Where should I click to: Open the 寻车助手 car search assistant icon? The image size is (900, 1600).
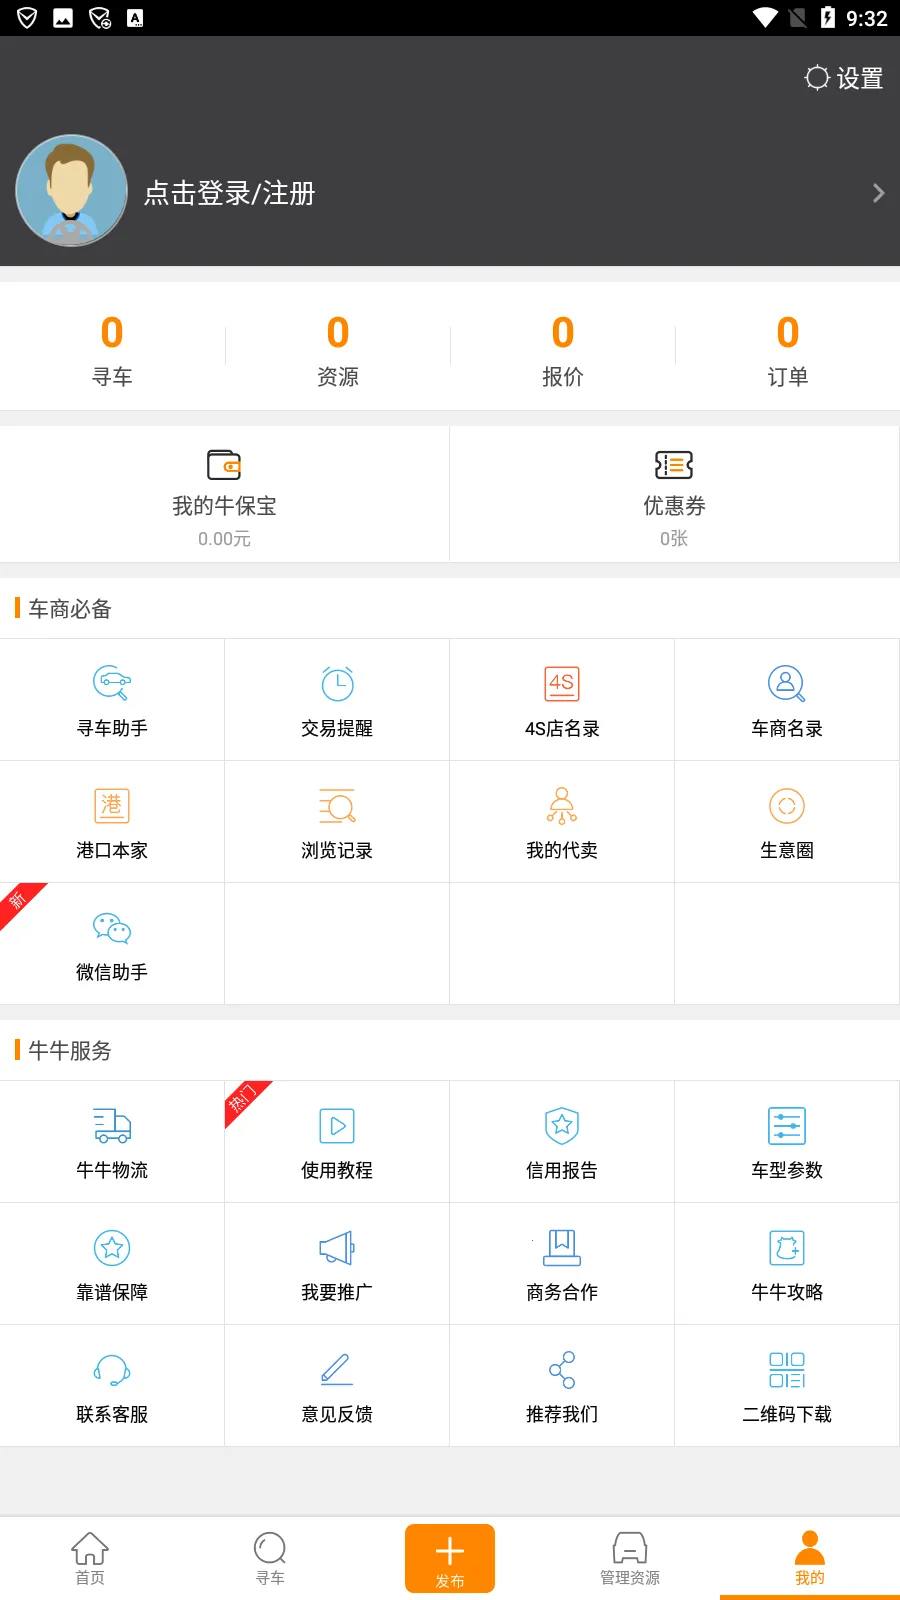point(112,684)
